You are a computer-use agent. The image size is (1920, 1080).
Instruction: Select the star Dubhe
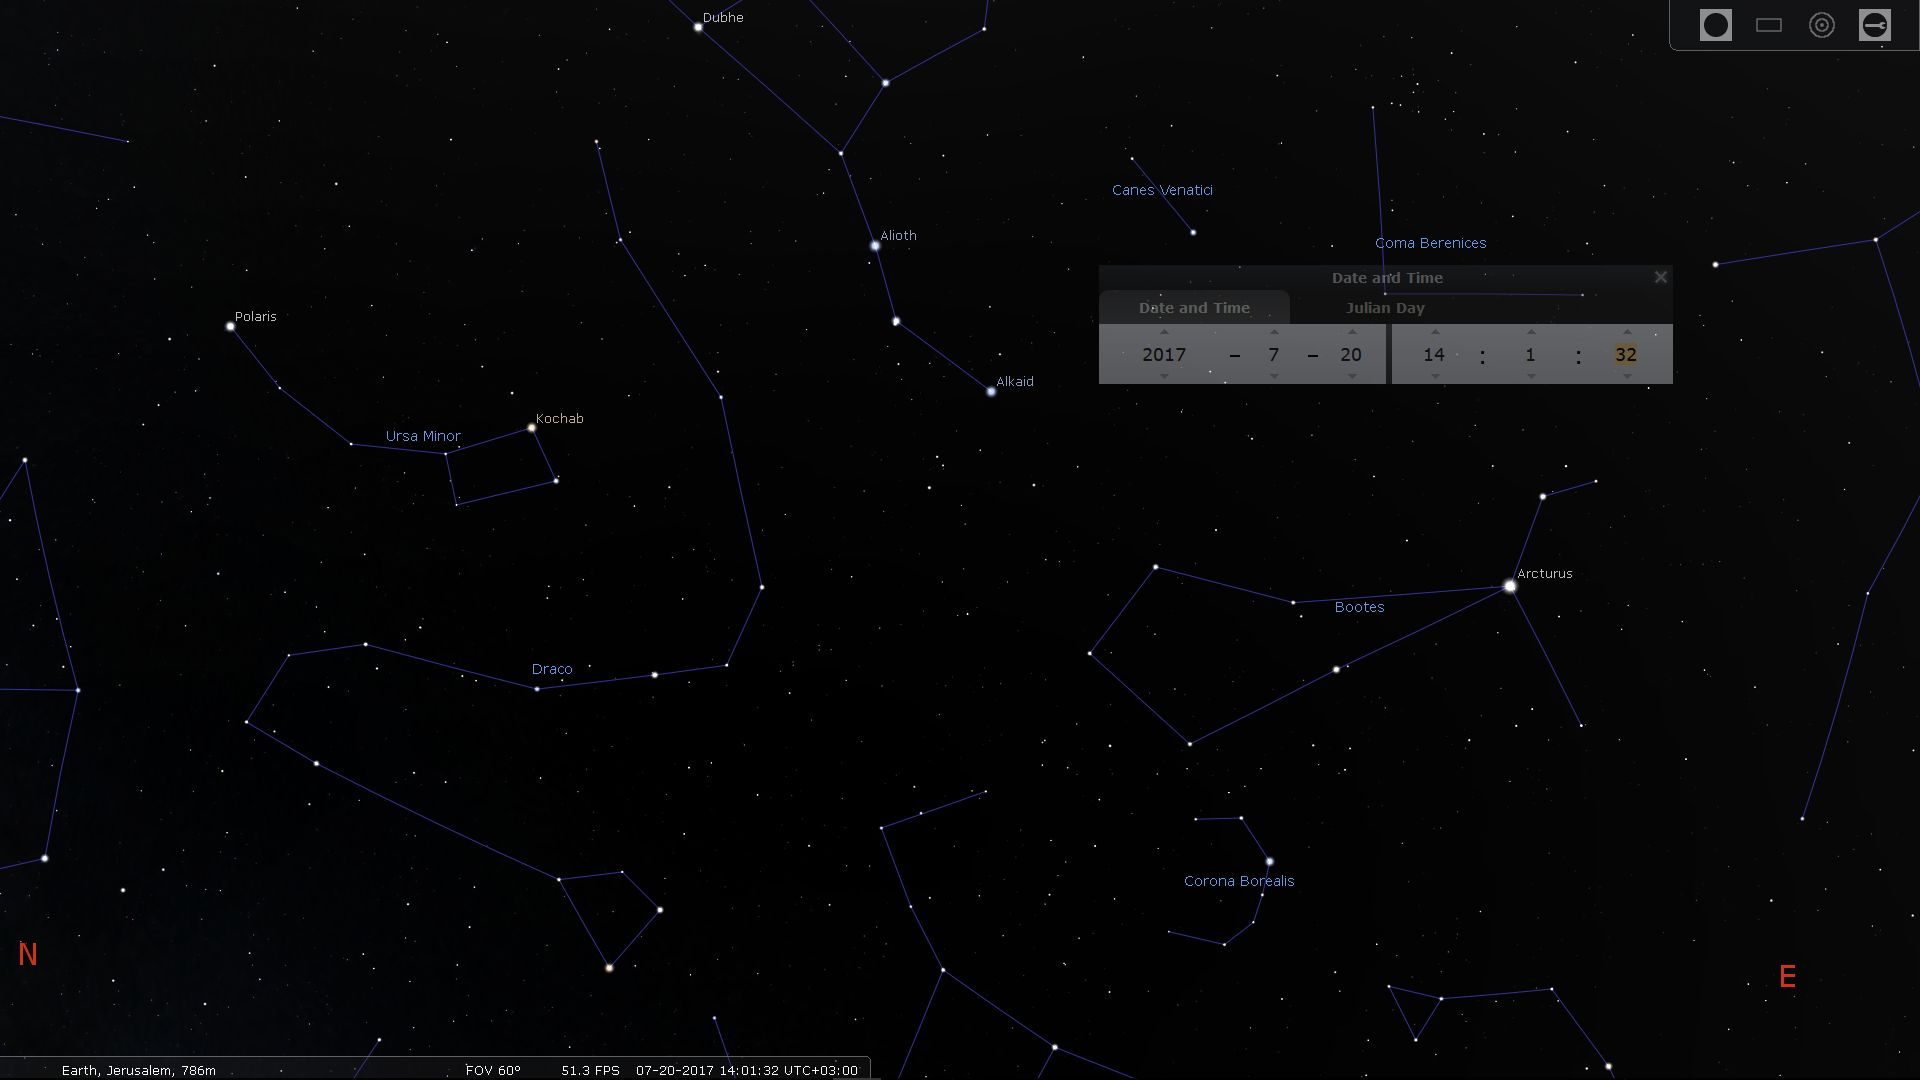pos(698,27)
